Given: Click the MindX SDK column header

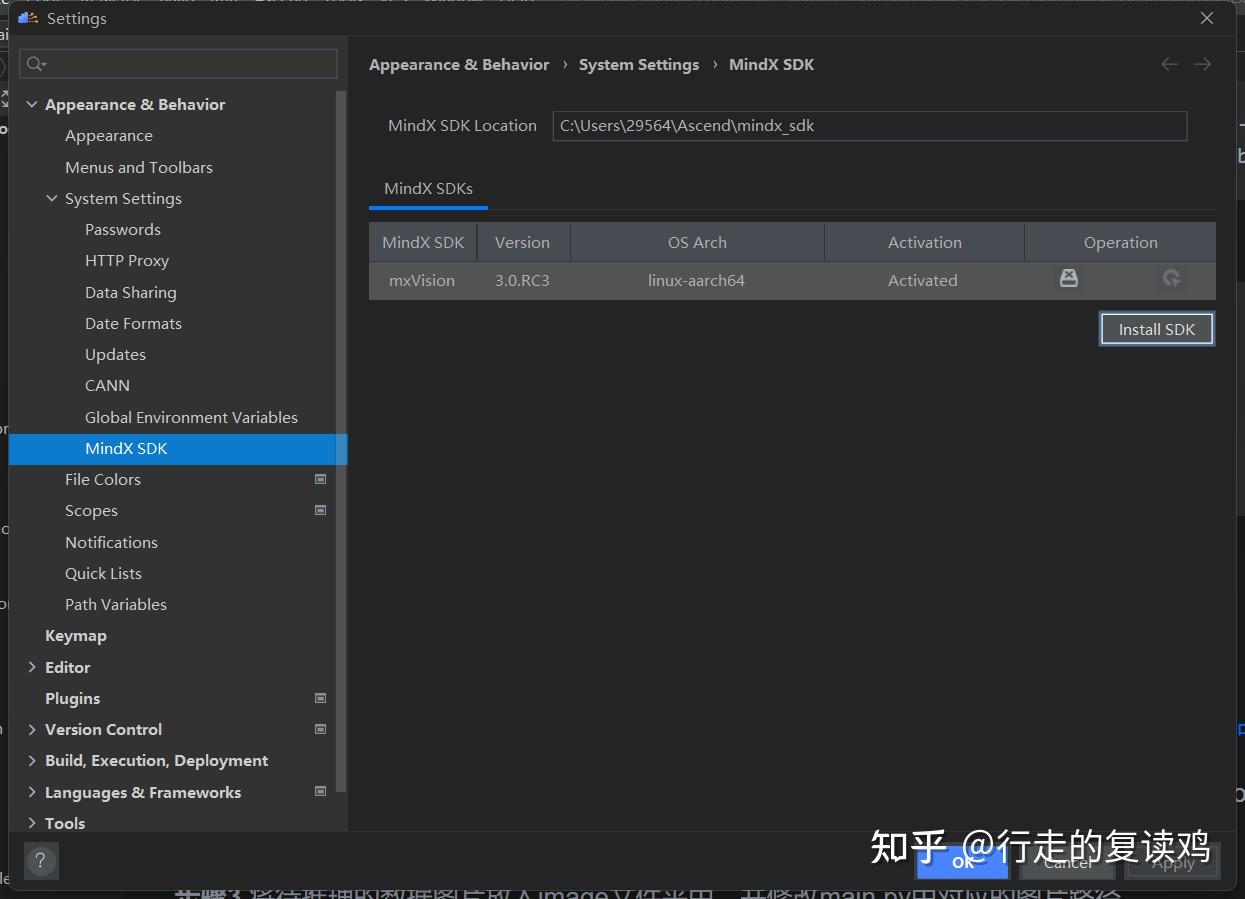Looking at the screenshot, I should (x=423, y=242).
